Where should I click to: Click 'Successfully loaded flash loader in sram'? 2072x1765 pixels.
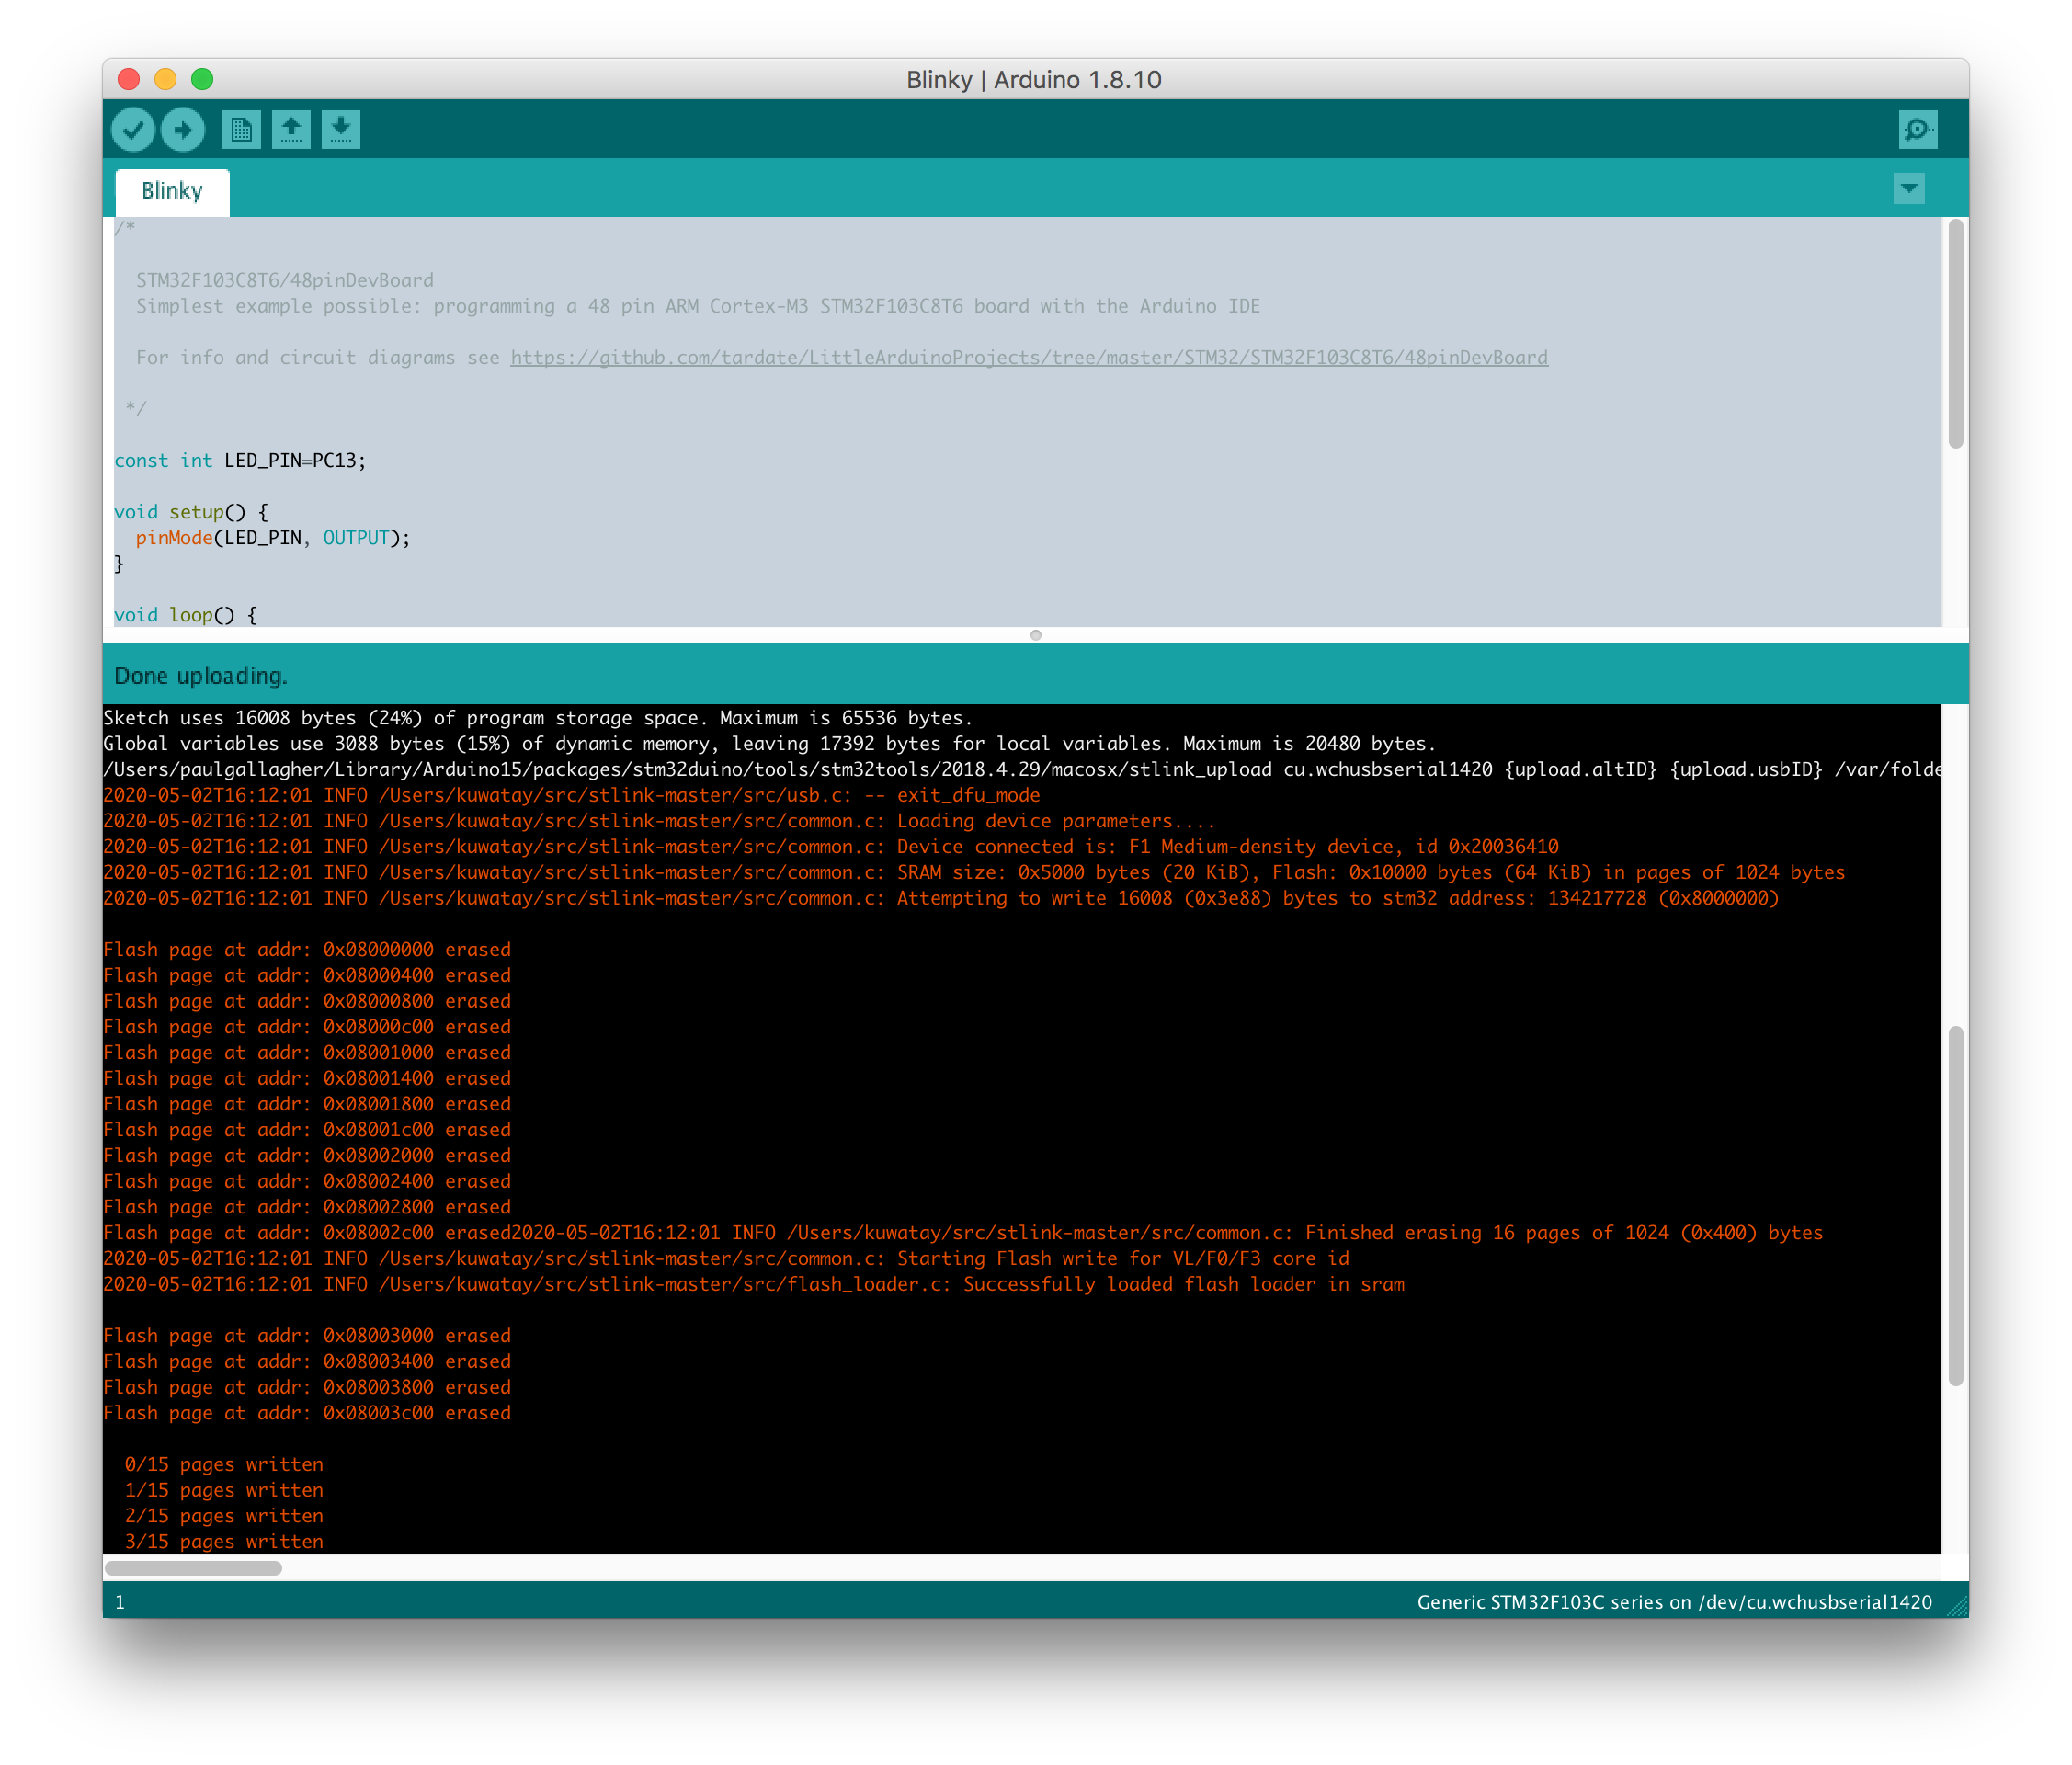point(754,1284)
